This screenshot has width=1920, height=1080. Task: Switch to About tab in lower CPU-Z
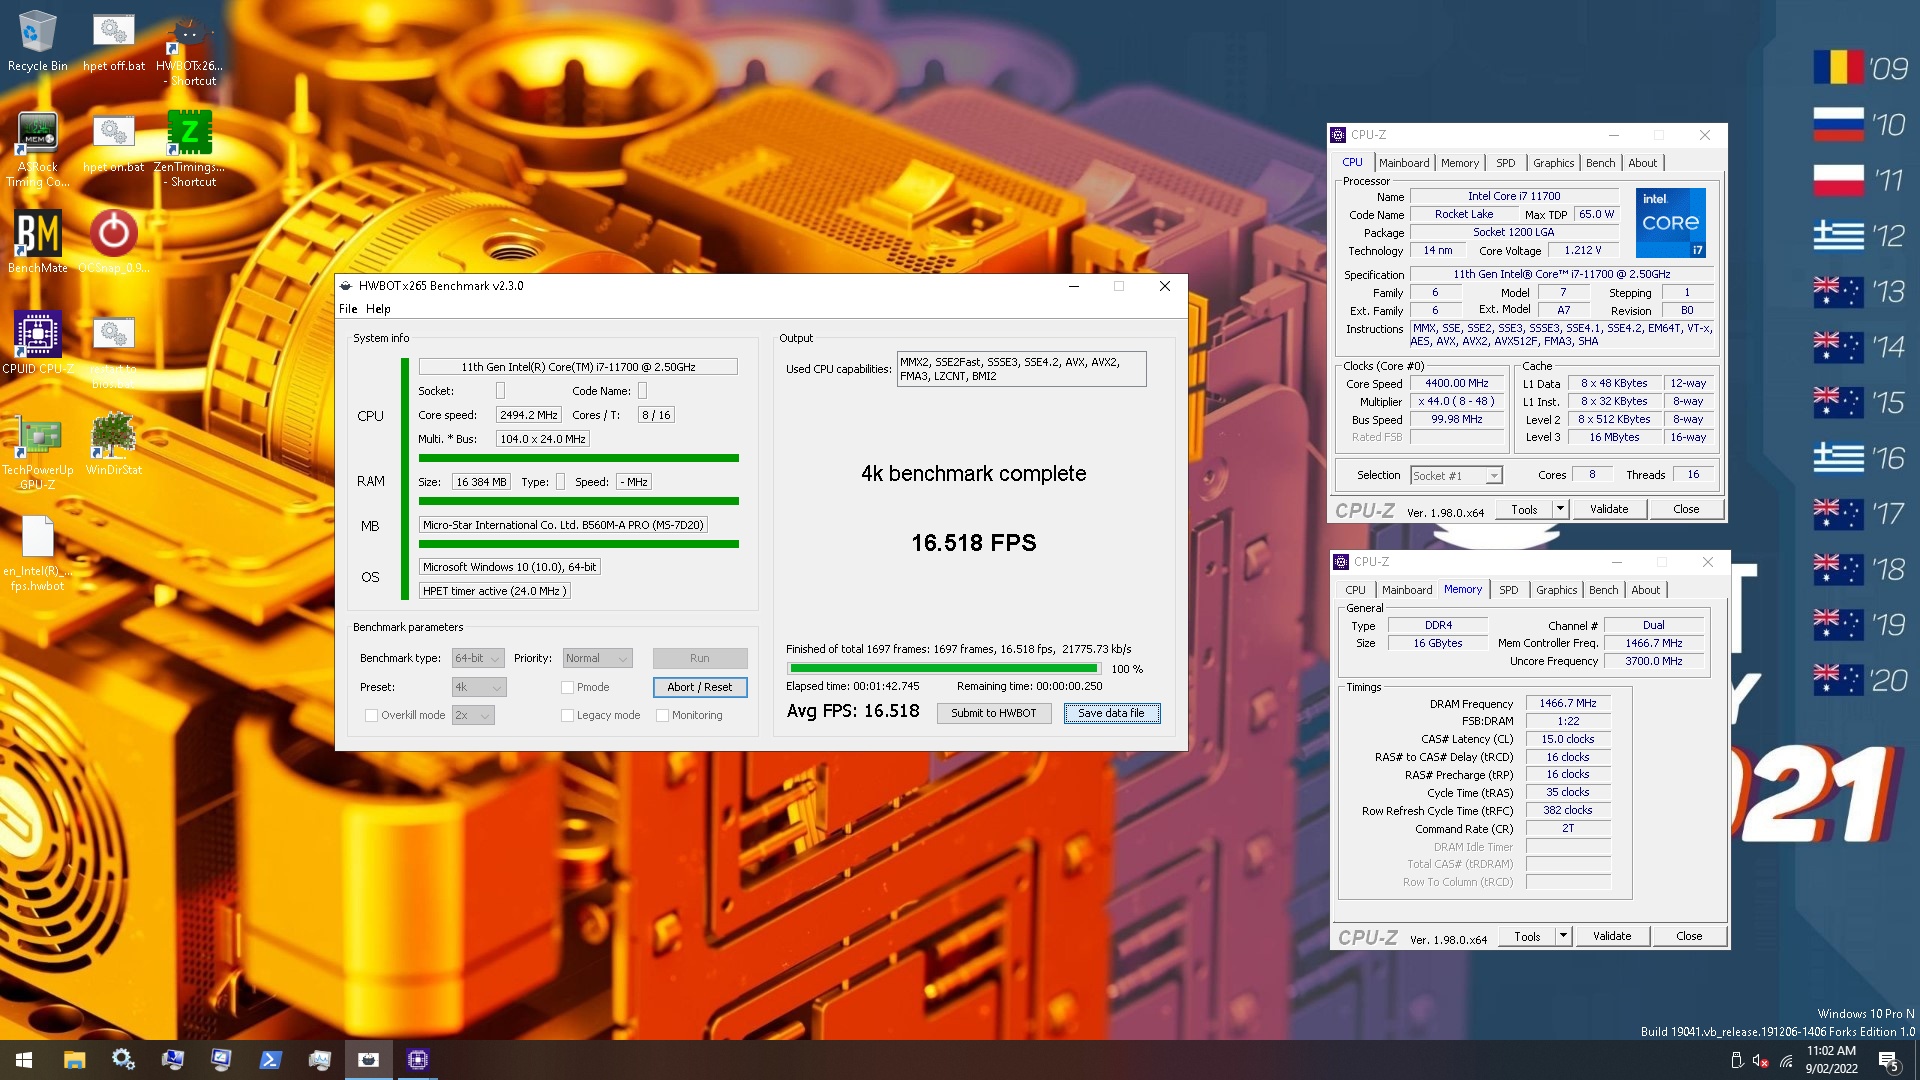[x=1646, y=590]
